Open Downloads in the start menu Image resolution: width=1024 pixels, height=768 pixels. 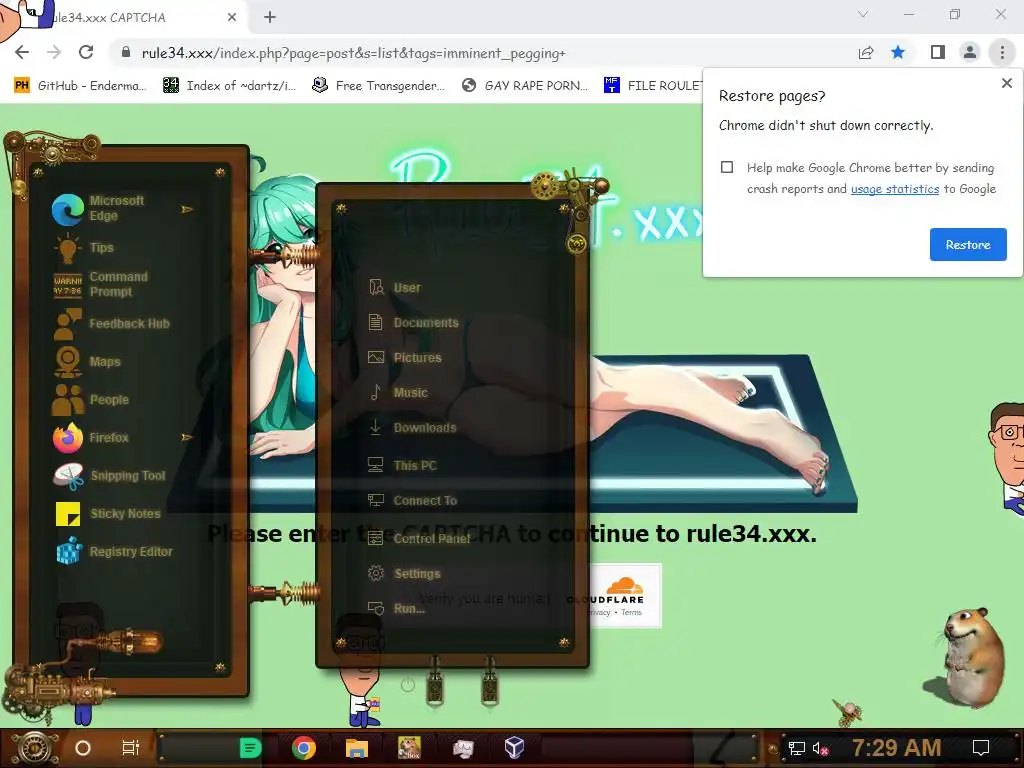coord(412,428)
